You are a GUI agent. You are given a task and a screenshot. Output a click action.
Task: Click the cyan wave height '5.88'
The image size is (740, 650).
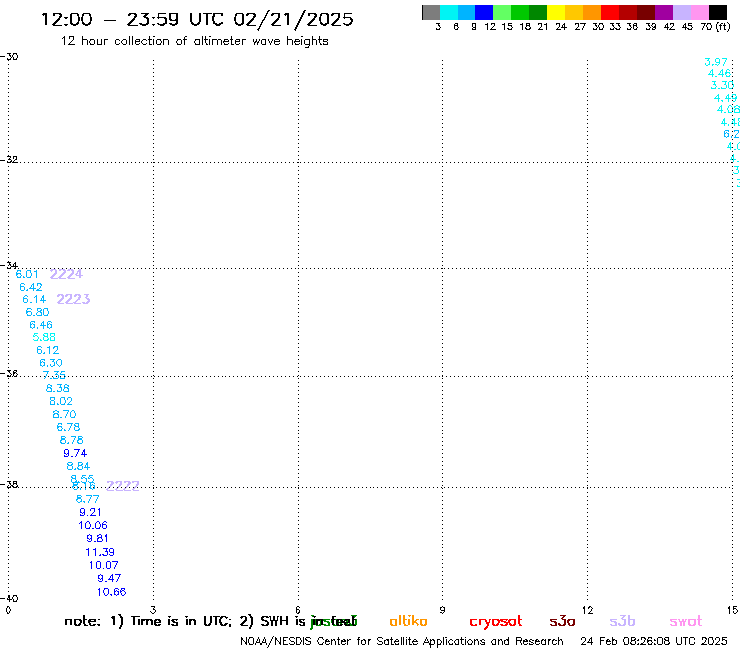click(44, 338)
